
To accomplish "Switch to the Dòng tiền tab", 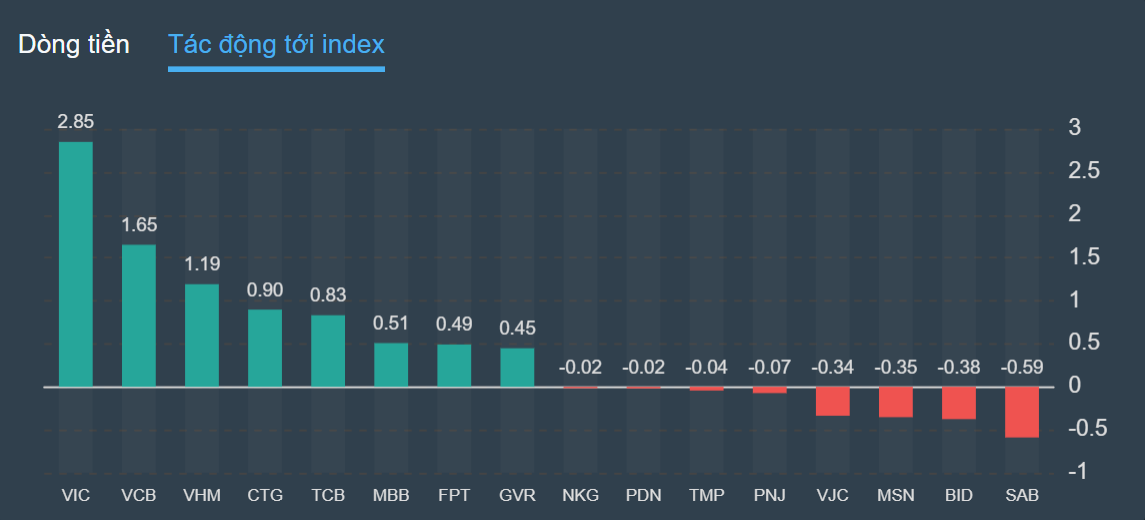I will pyautogui.click(x=73, y=44).
